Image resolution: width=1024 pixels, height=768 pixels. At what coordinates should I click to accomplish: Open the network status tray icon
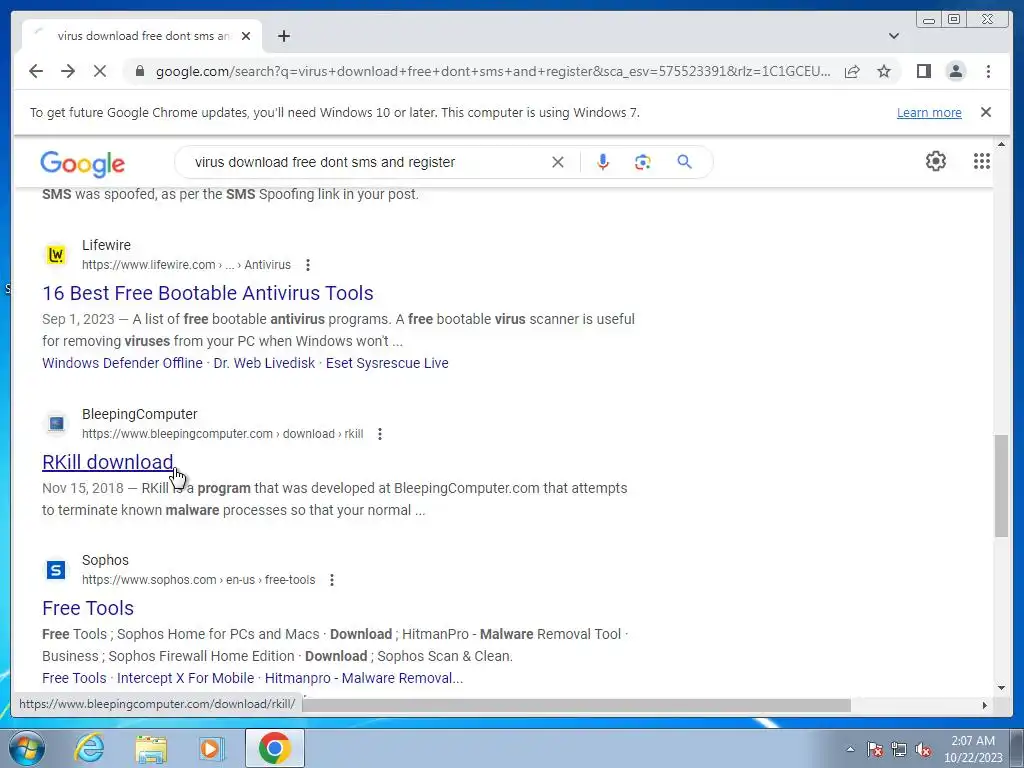pyautogui.click(x=899, y=749)
